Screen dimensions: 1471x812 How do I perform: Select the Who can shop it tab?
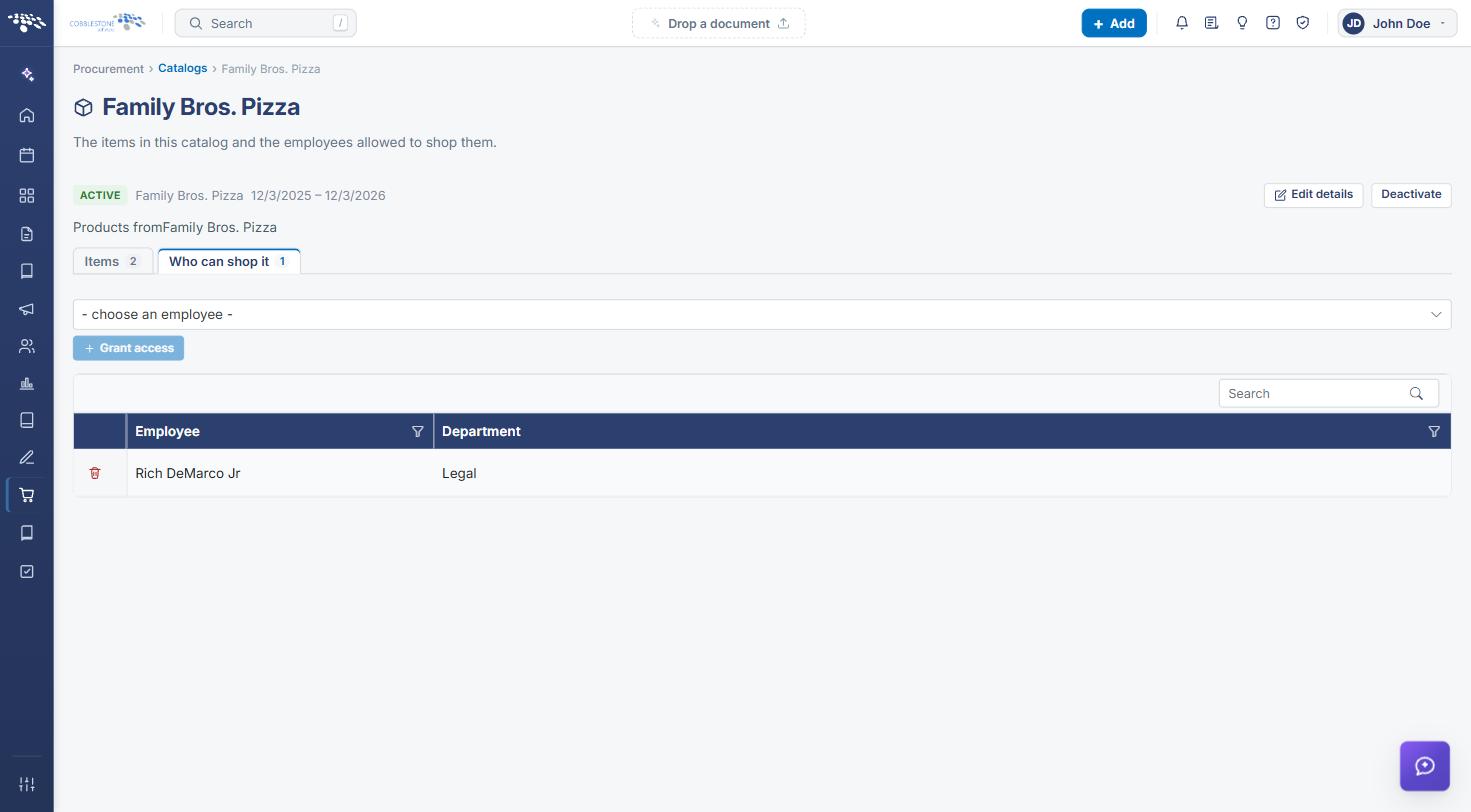click(229, 261)
